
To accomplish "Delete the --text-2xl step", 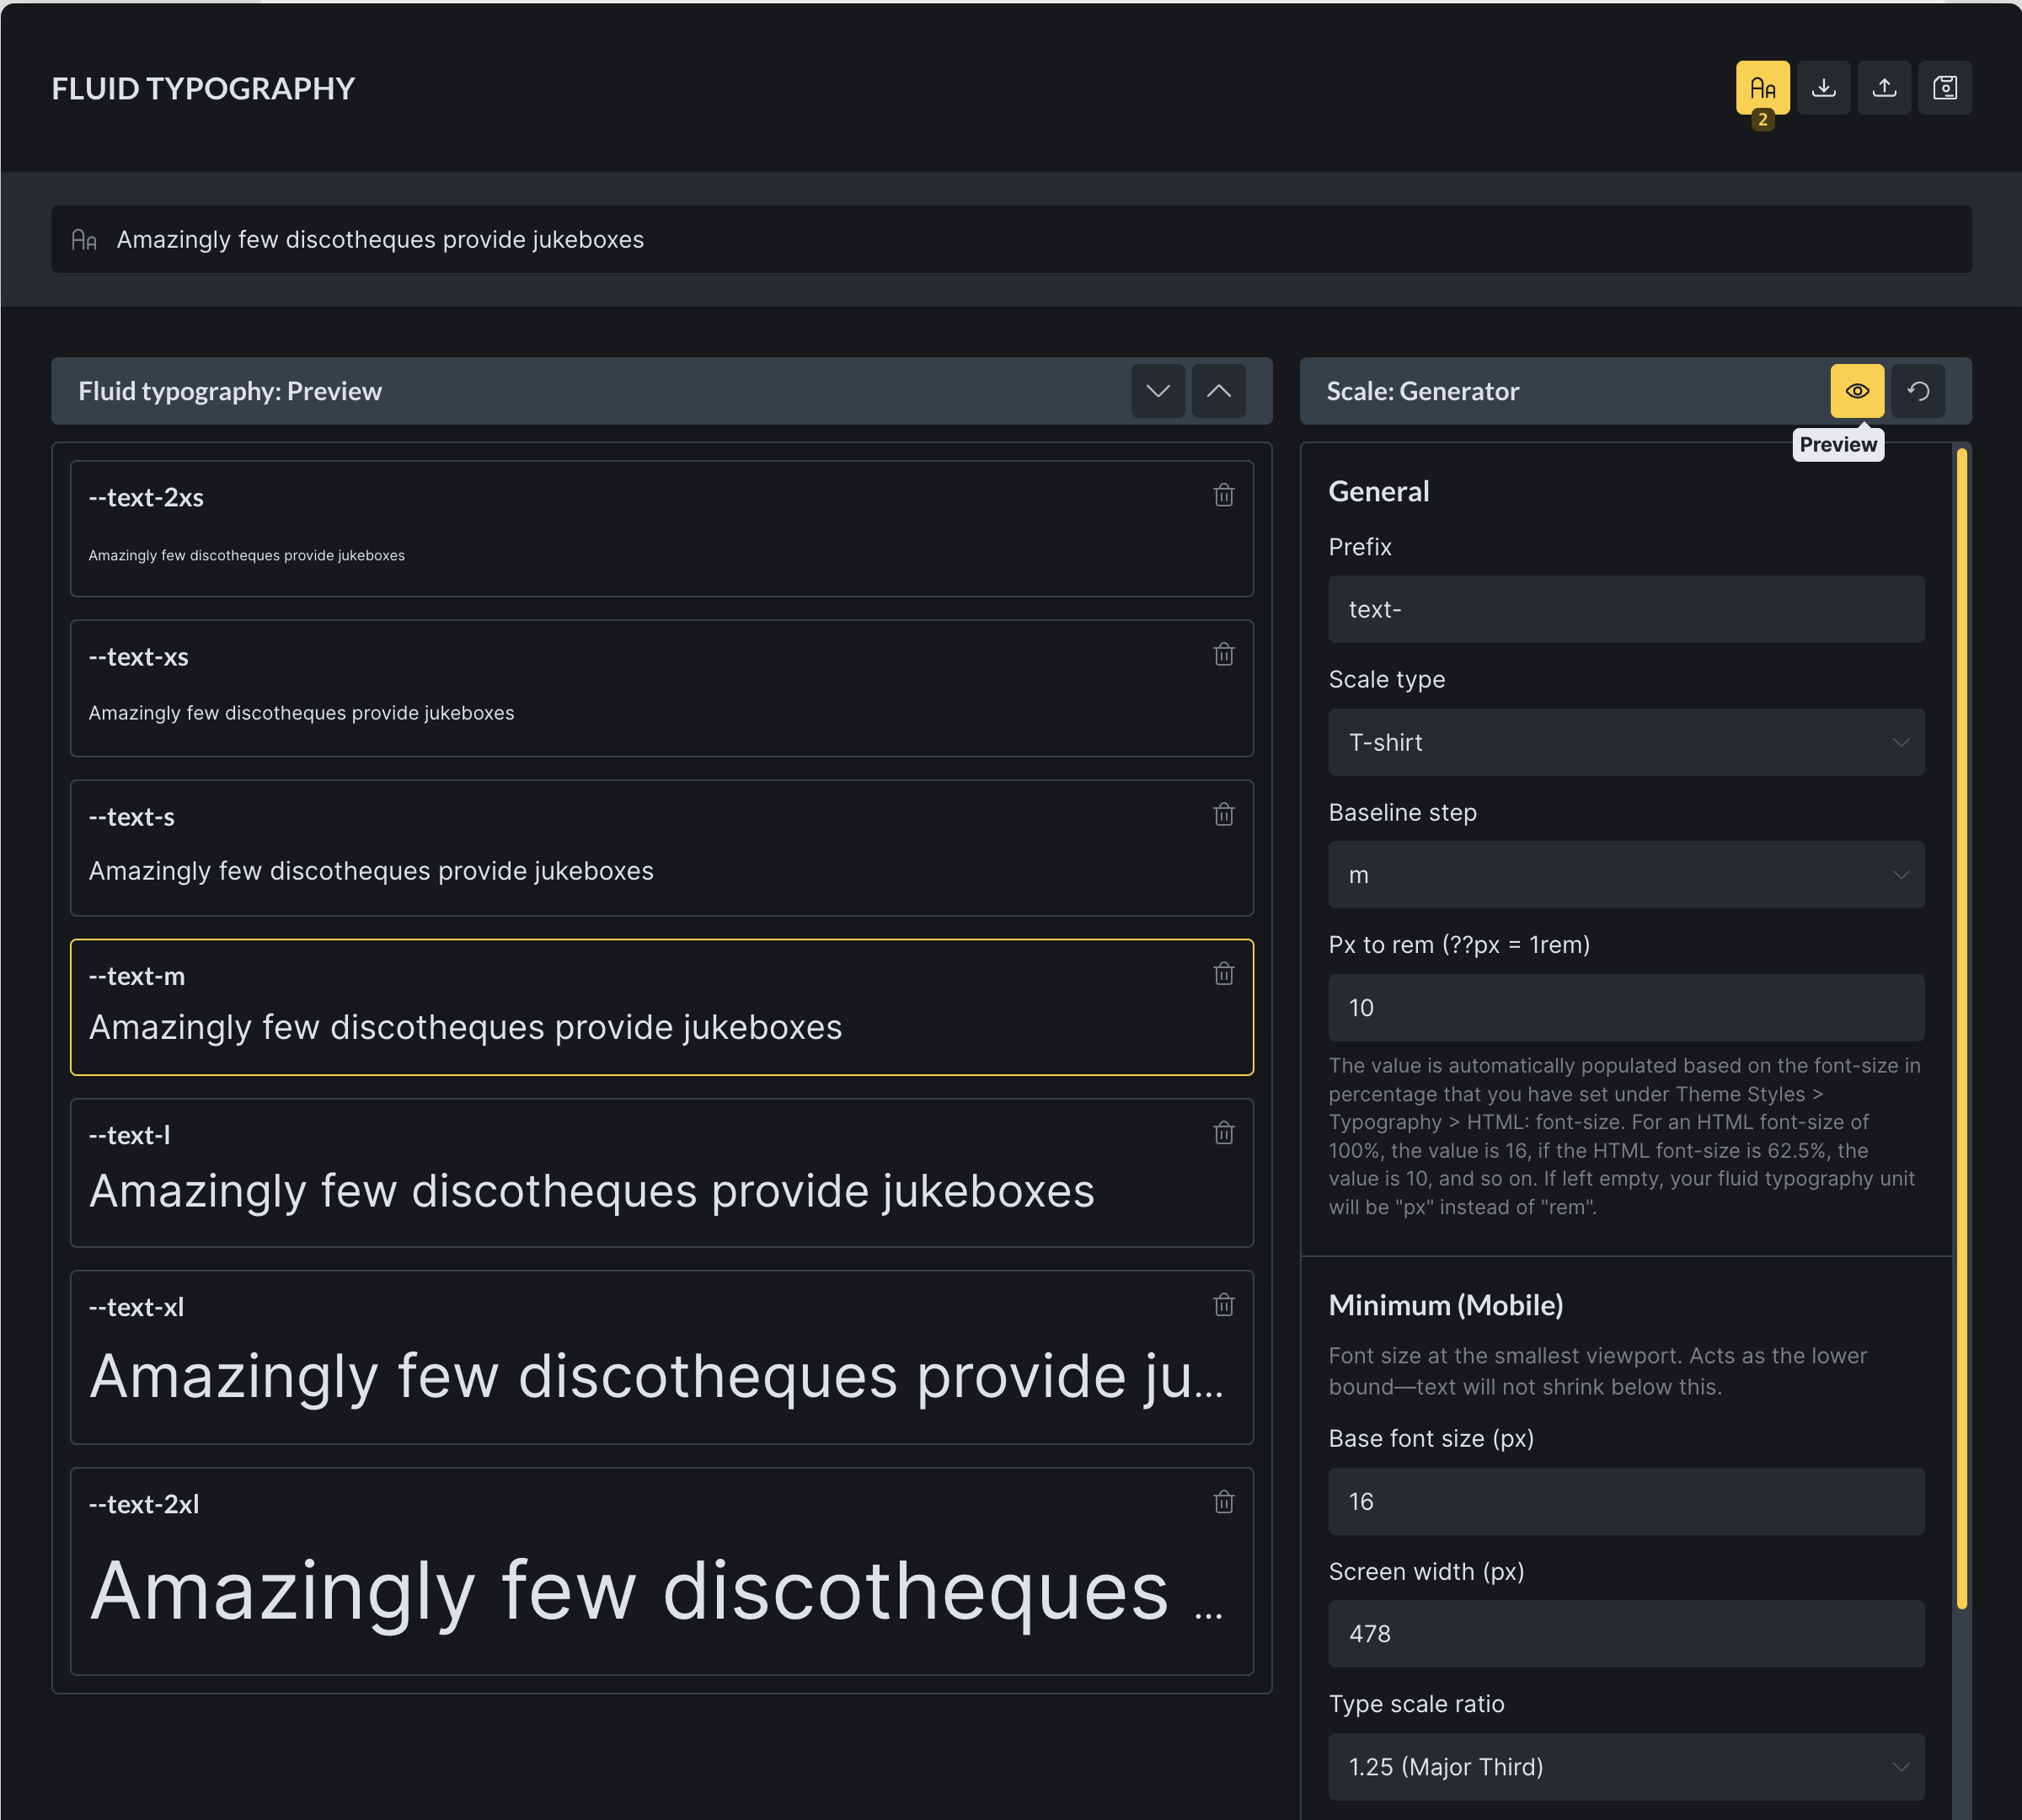I will pyautogui.click(x=1223, y=1502).
